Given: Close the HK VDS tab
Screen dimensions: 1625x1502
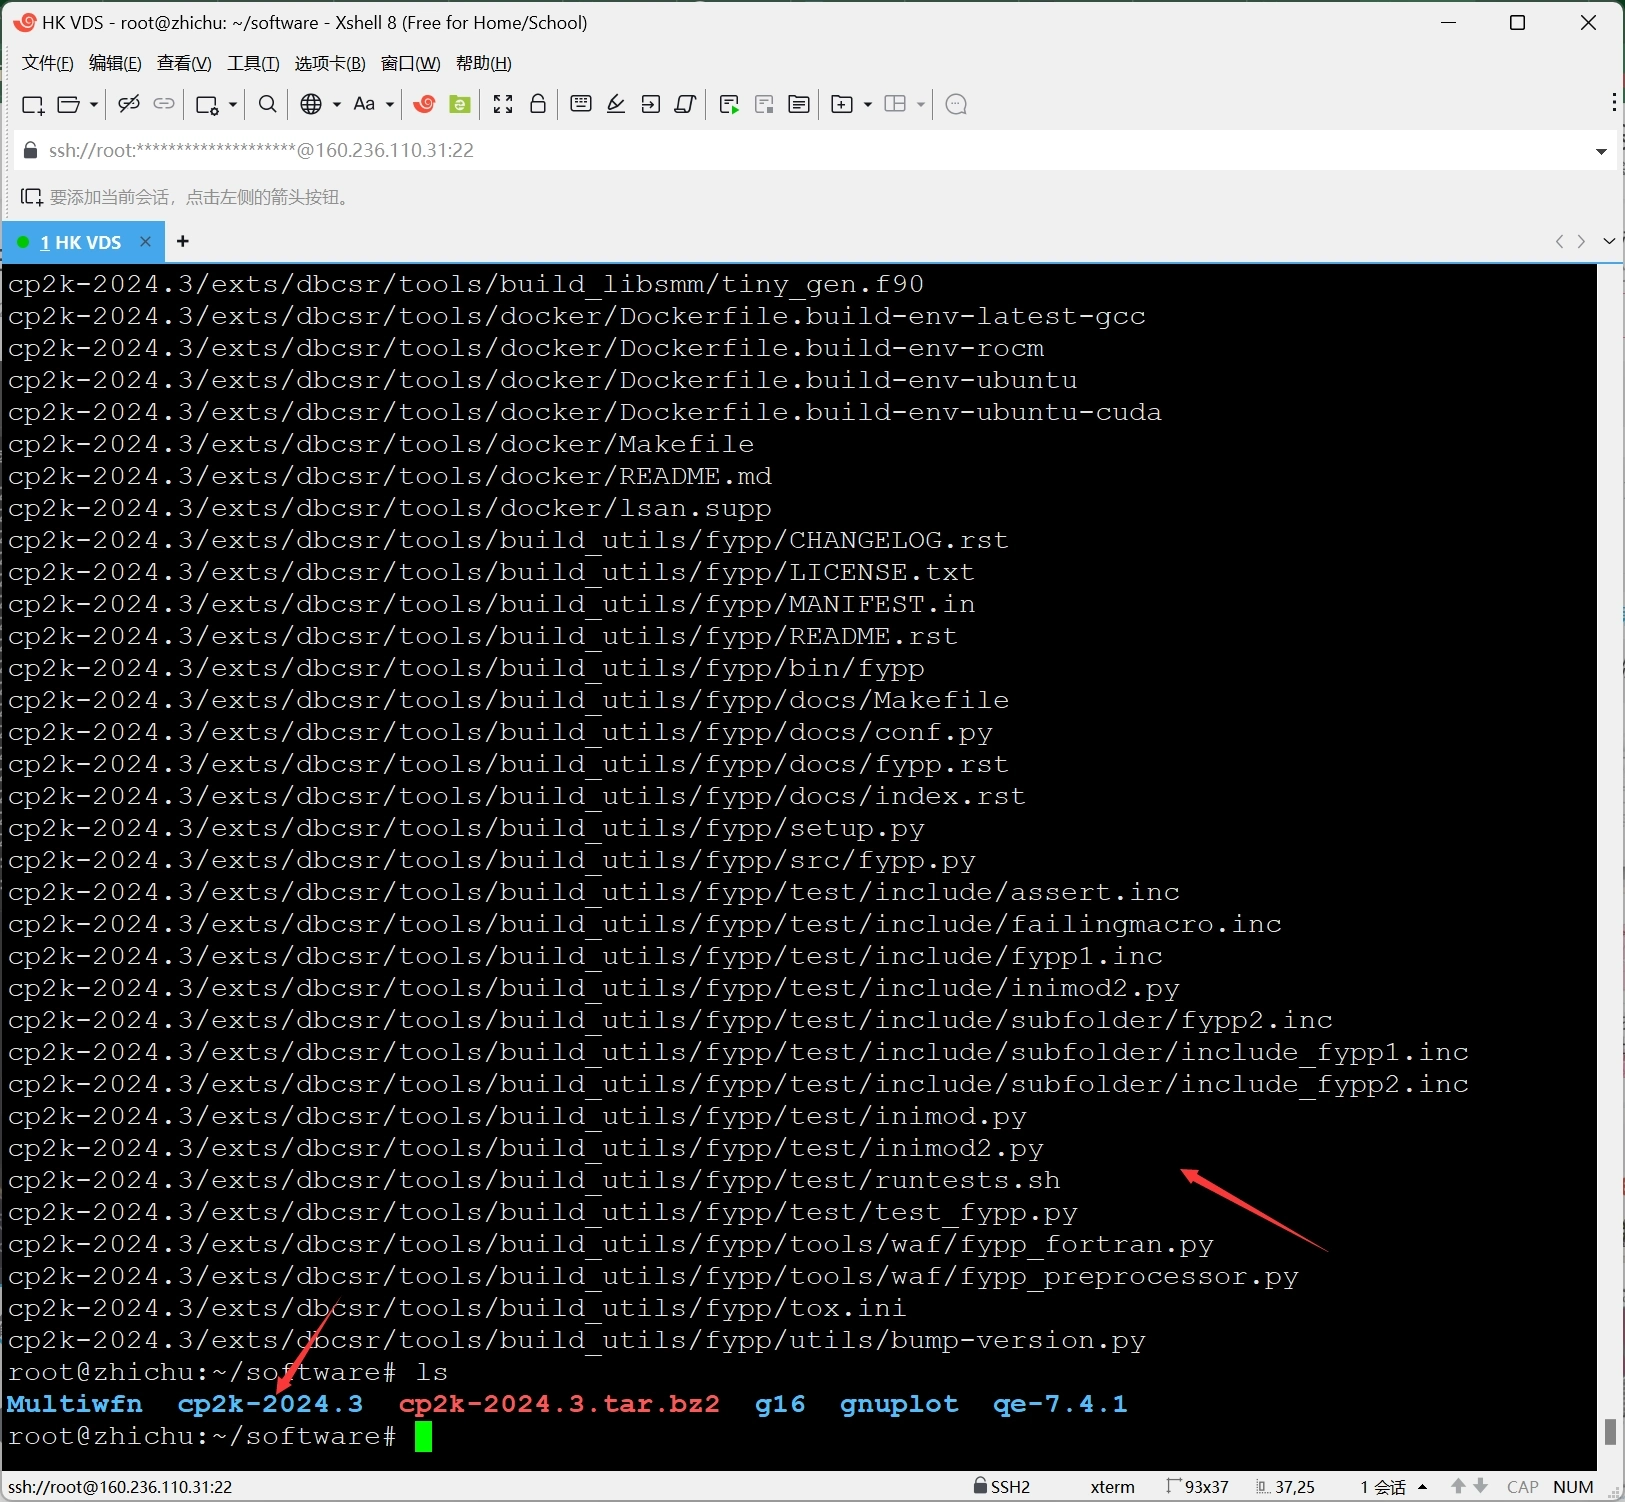Looking at the screenshot, I should click(x=145, y=241).
